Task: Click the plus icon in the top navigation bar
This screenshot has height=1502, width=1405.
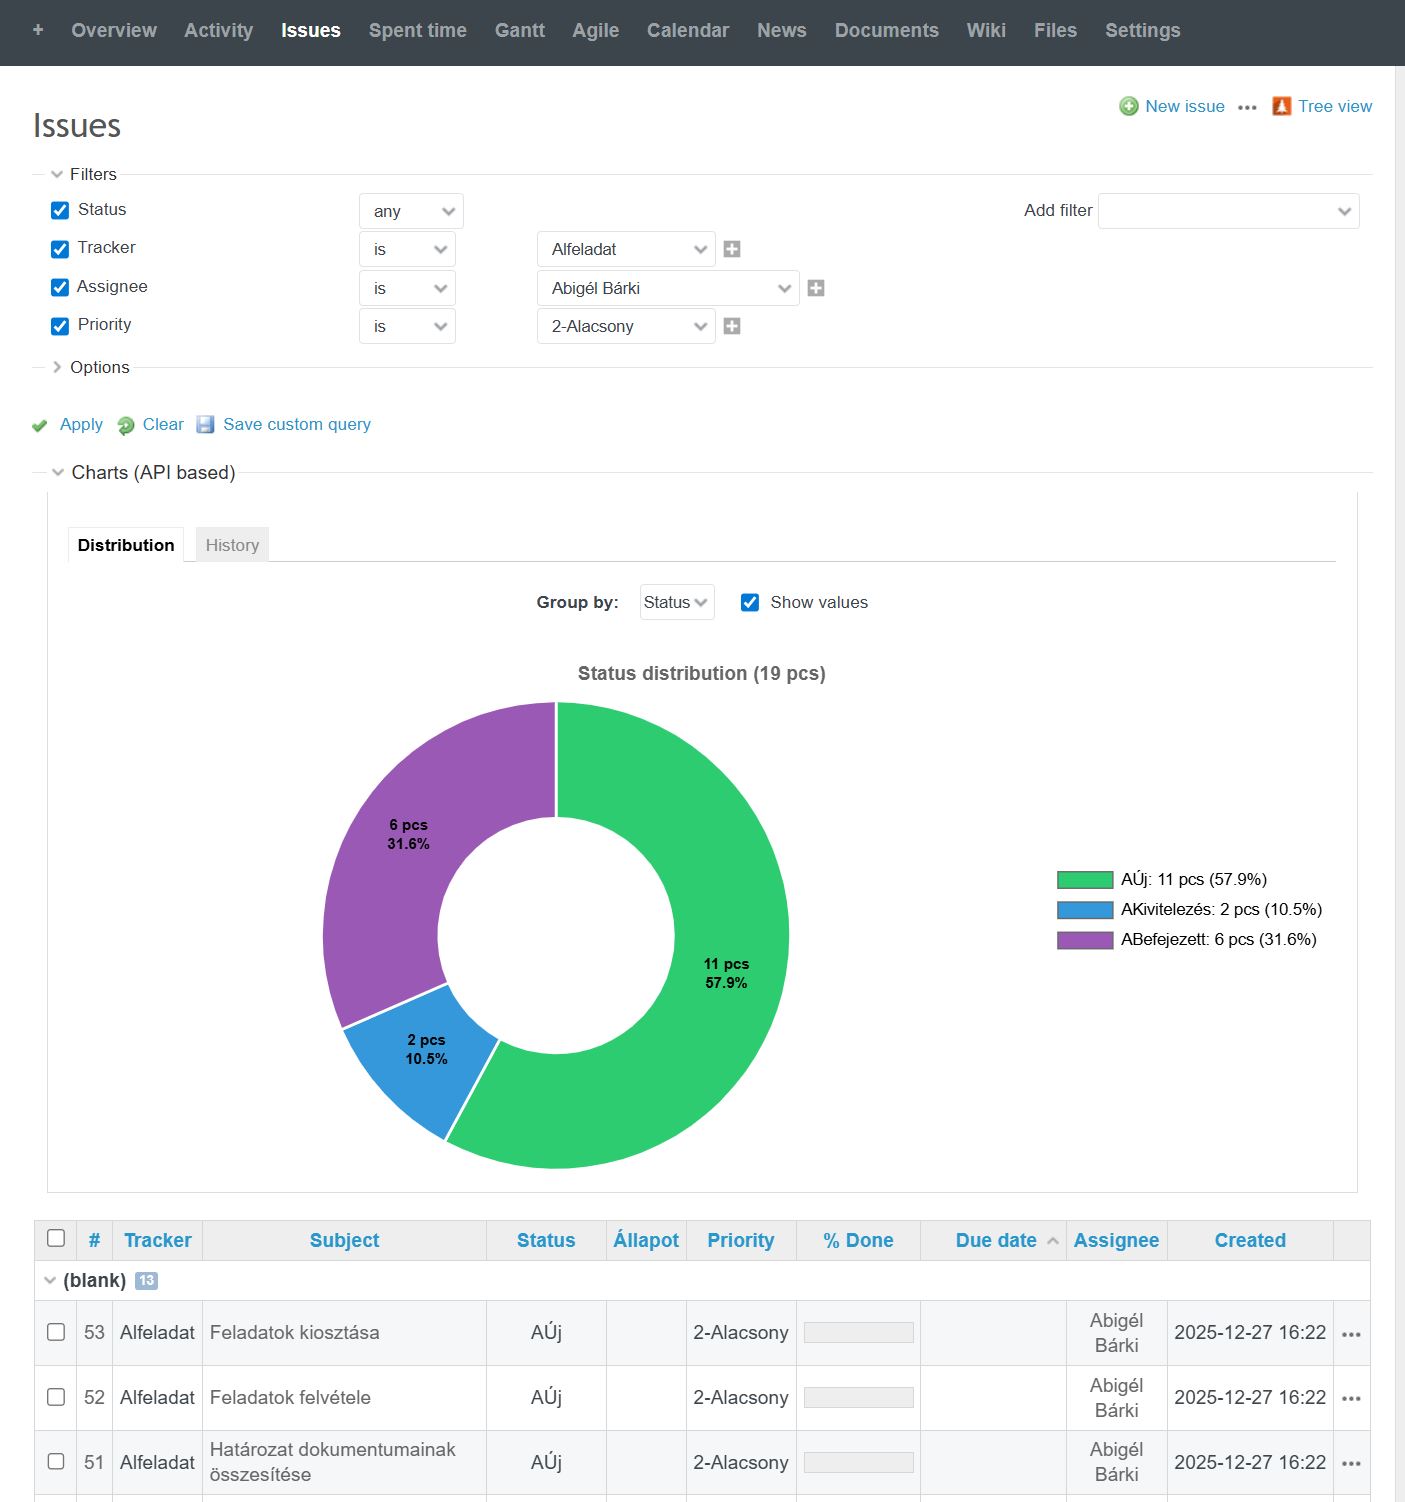Action: [38, 30]
